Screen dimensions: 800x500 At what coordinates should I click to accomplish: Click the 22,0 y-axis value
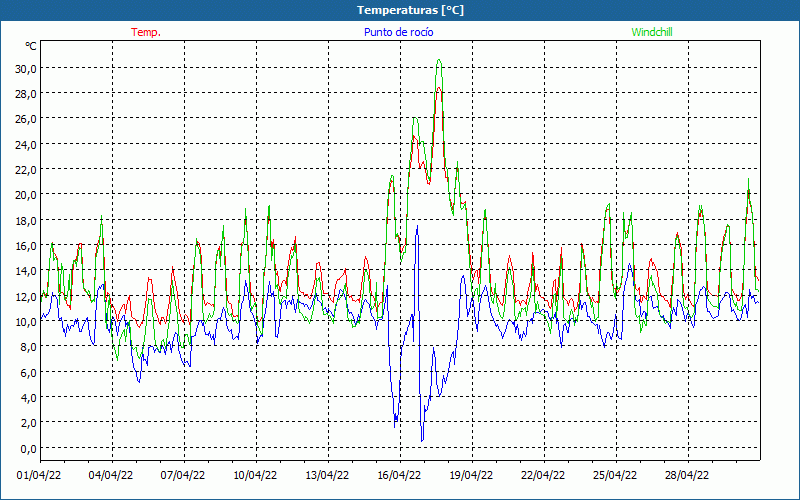pos(26,169)
